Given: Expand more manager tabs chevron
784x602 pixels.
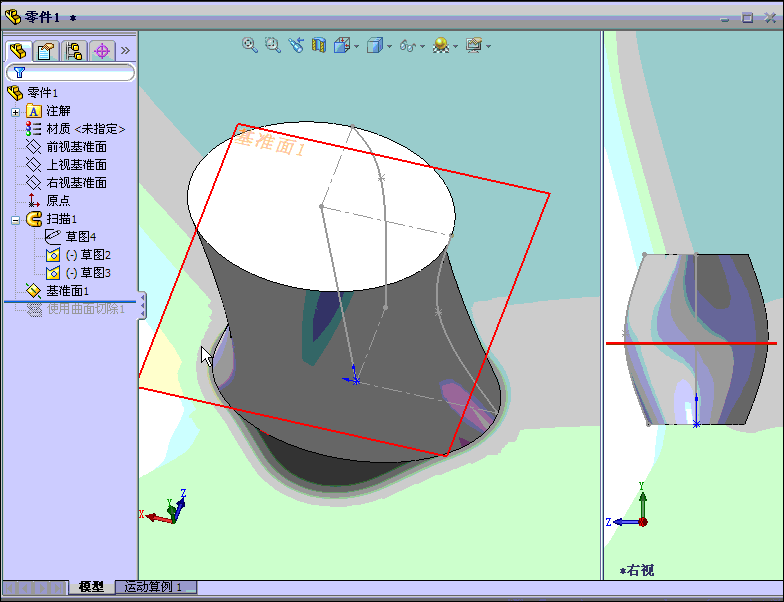Looking at the screenshot, I should (125, 50).
